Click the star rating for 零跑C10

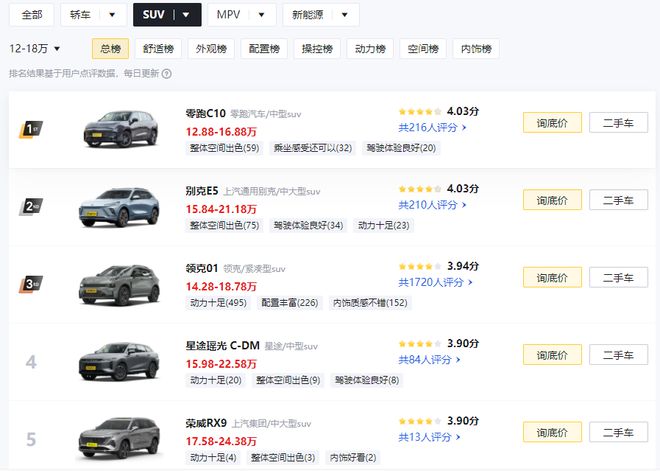420,112
